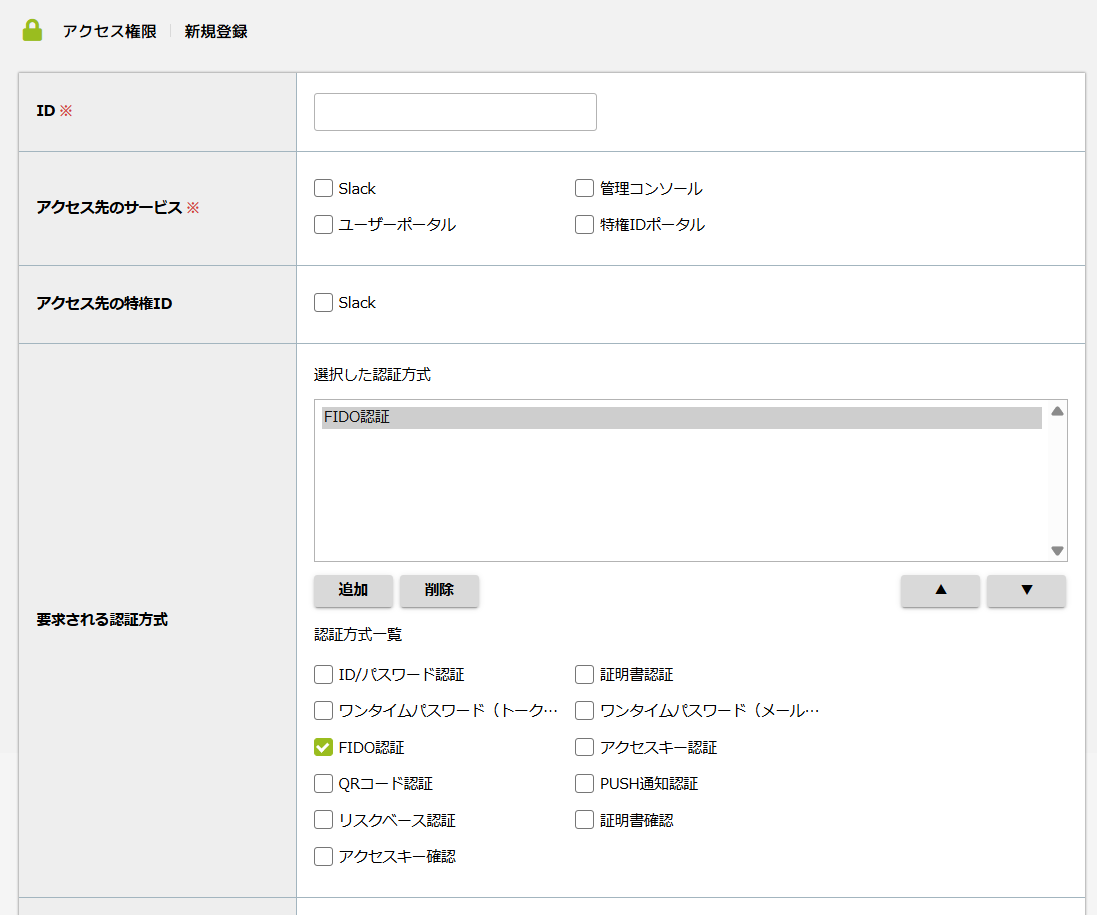Click the 要求される認証方式 row label
This screenshot has height=915, width=1097.
click(102, 620)
